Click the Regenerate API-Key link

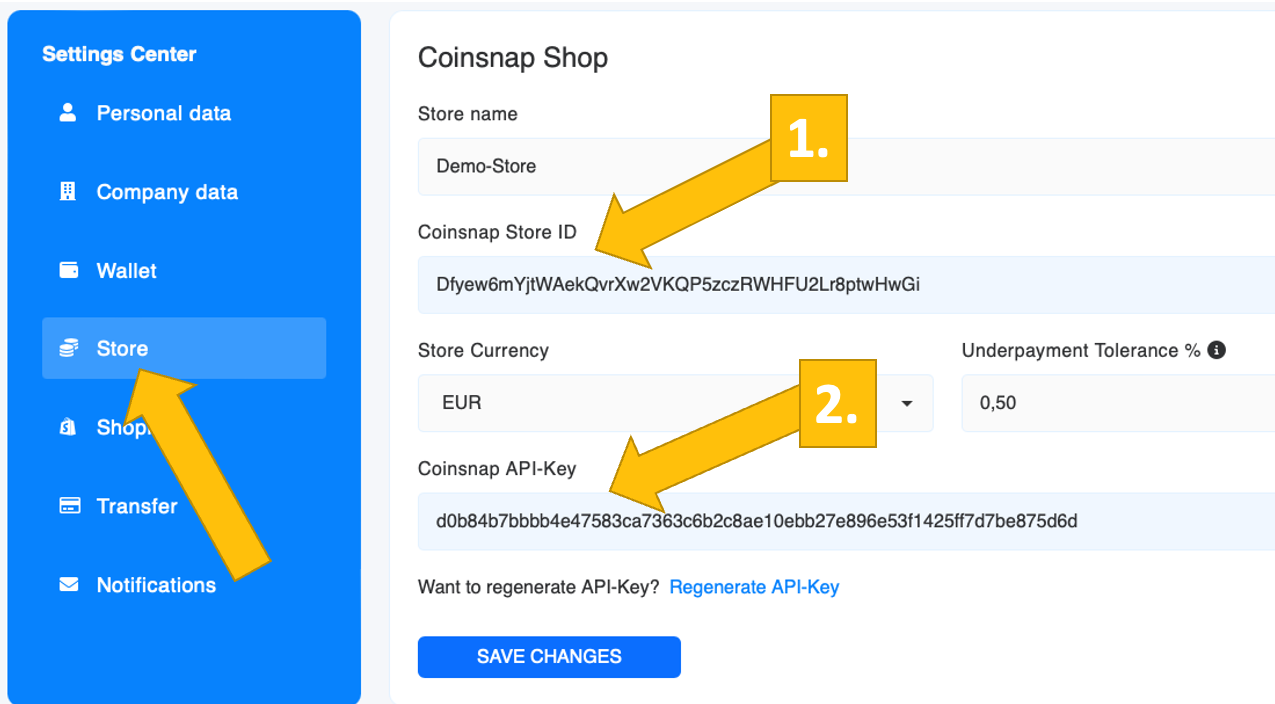click(x=754, y=587)
